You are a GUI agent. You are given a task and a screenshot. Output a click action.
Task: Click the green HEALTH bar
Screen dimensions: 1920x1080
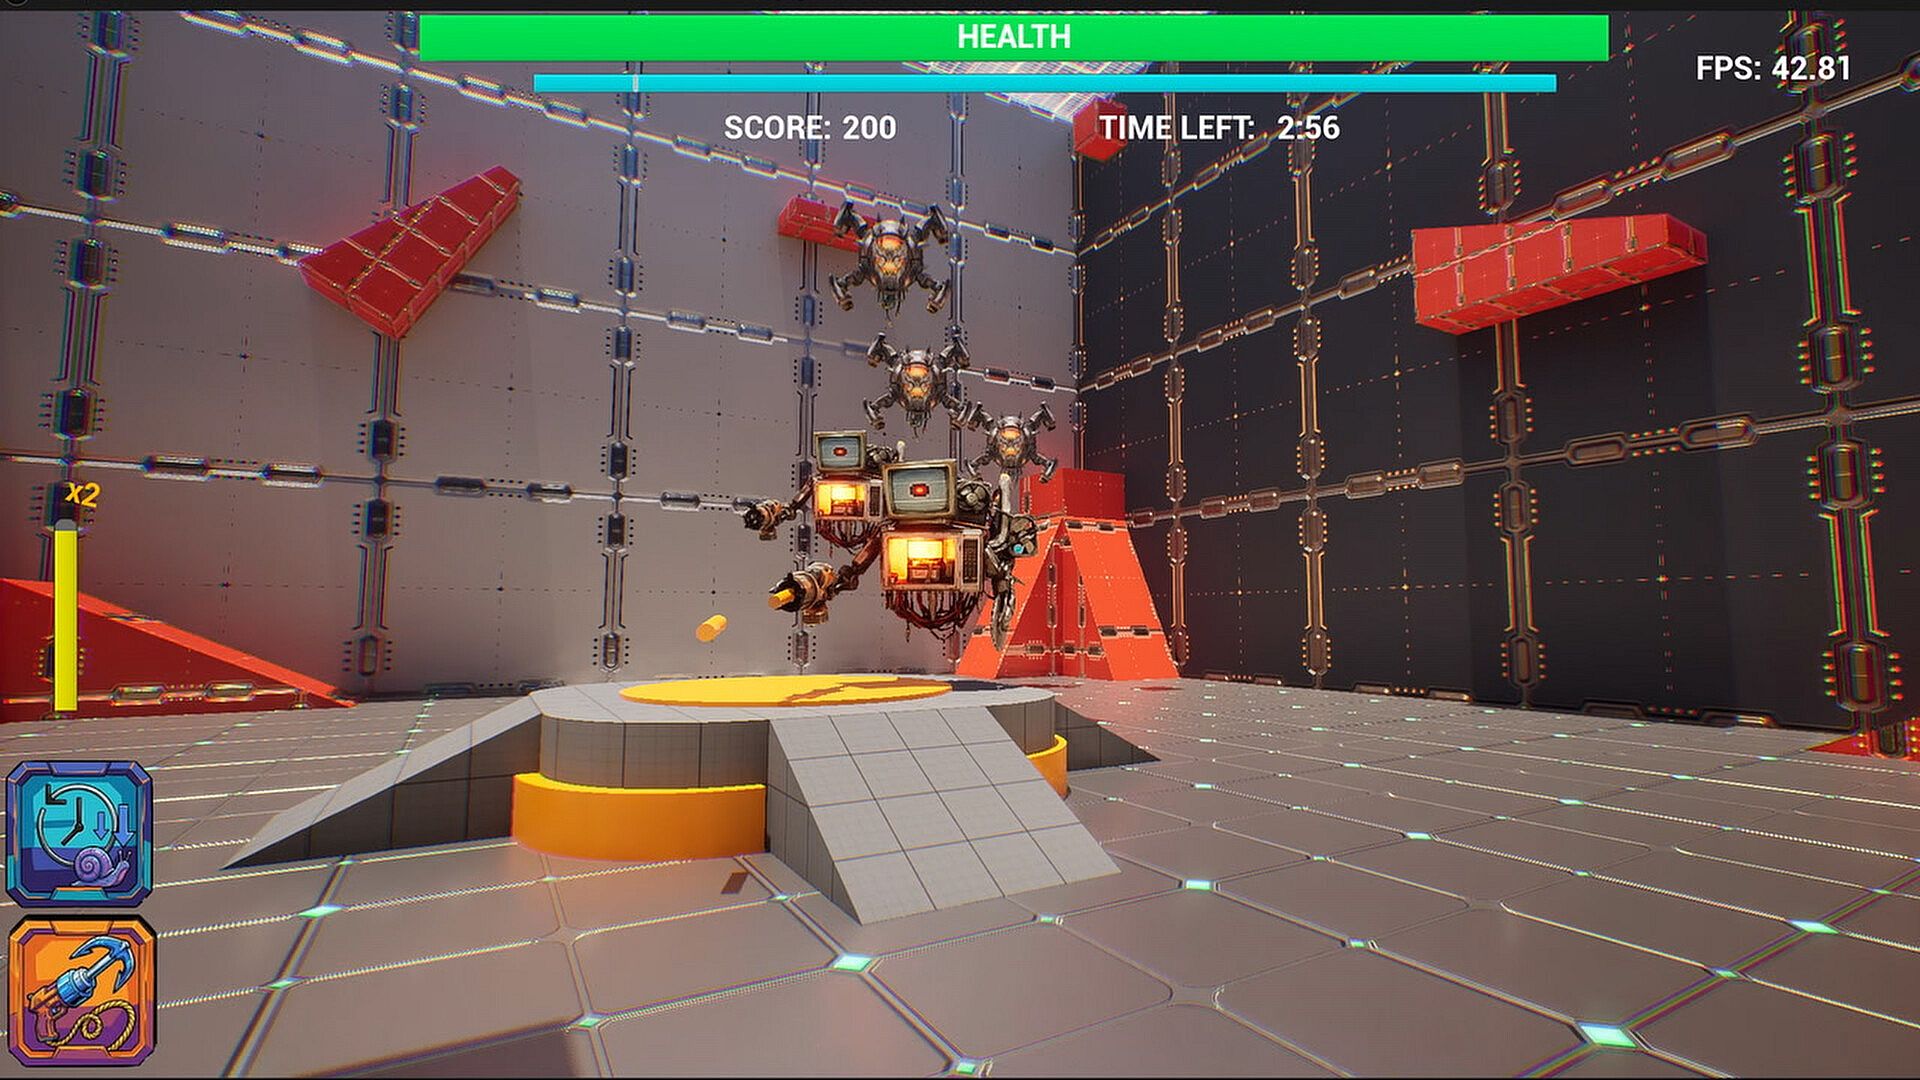[x=1013, y=38]
